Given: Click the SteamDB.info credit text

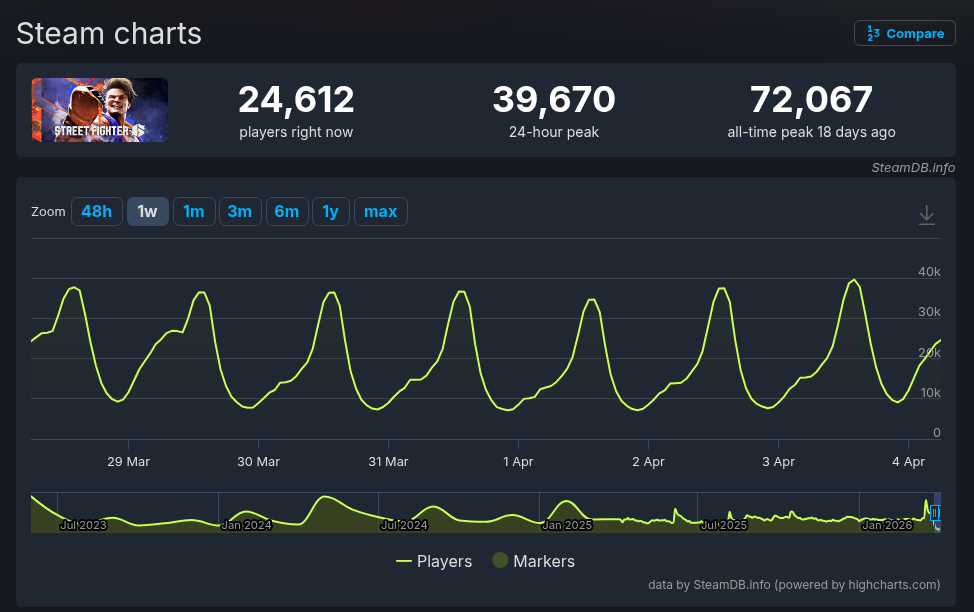Looking at the screenshot, I should click(913, 168).
